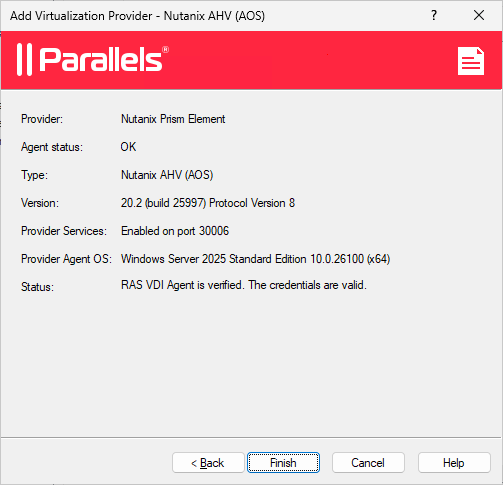This screenshot has height=485, width=503.
Task: Open context help with the question mark
Action: (434, 15)
